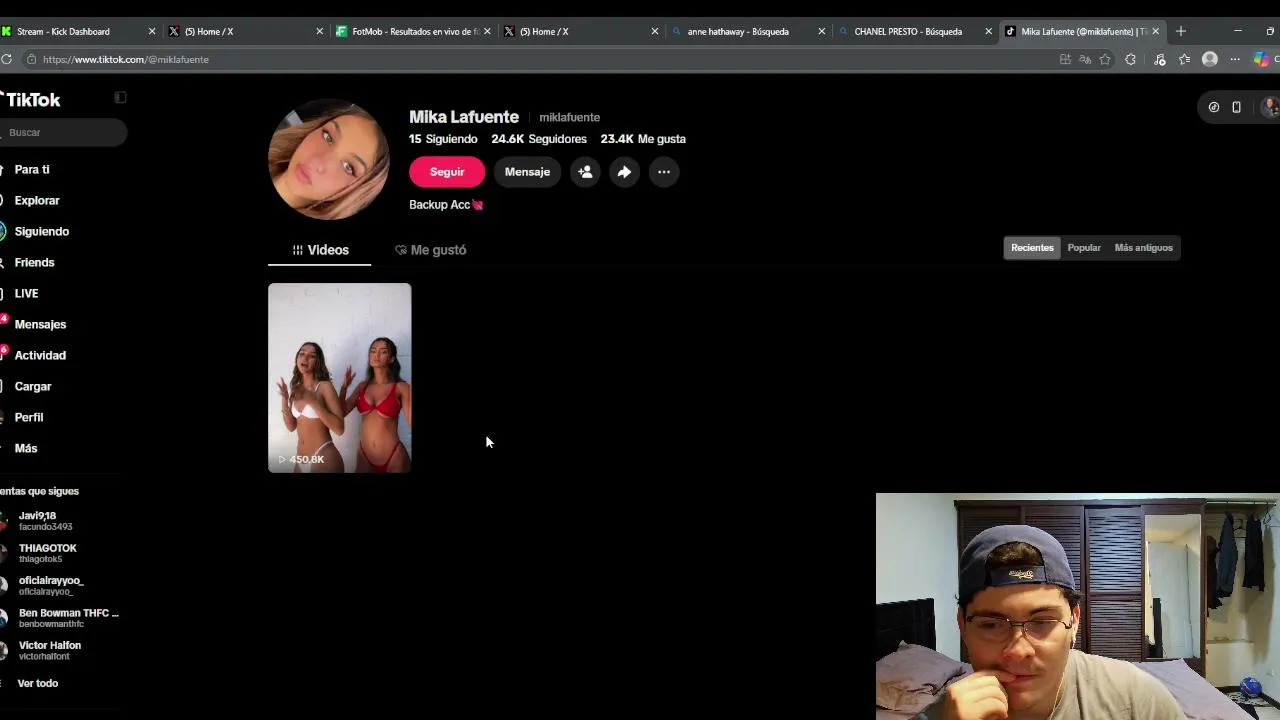This screenshot has width=1280, height=720.
Task: Close the CHANEL PRESTO search tab
Action: (989, 31)
